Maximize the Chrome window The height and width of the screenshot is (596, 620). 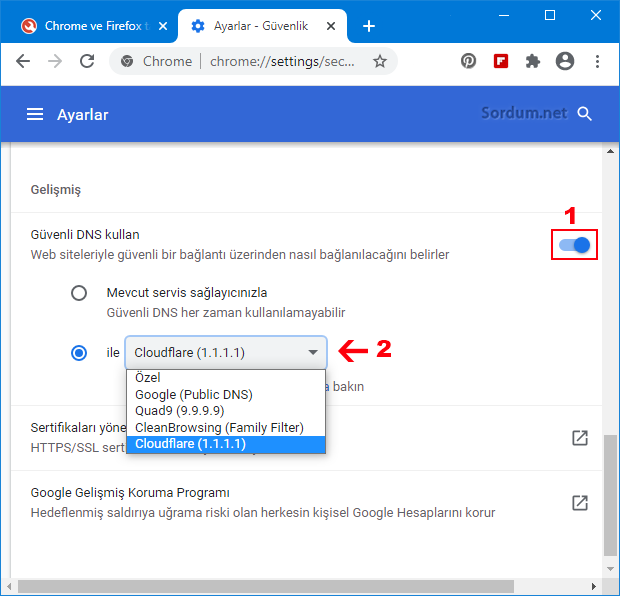550,15
